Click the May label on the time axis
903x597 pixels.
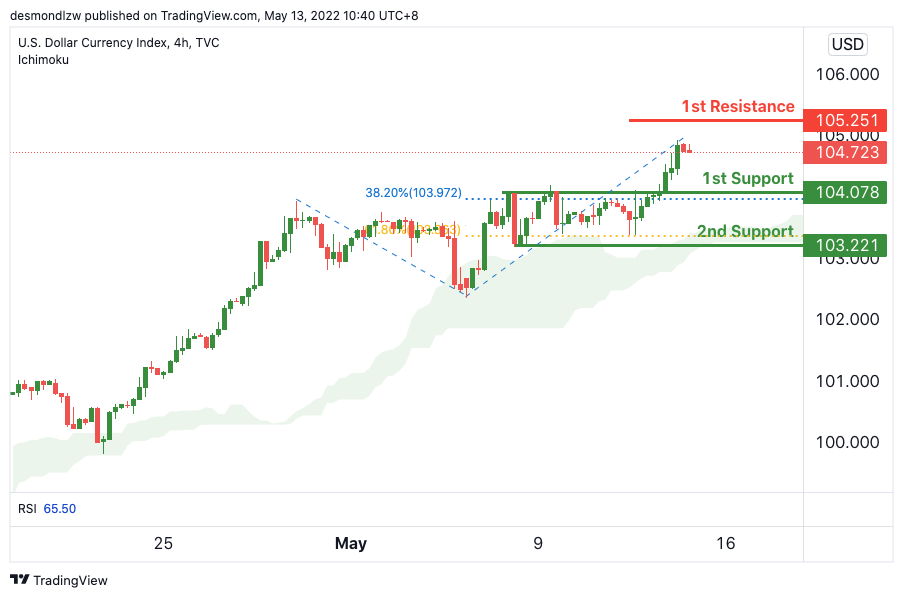[x=350, y=544]
